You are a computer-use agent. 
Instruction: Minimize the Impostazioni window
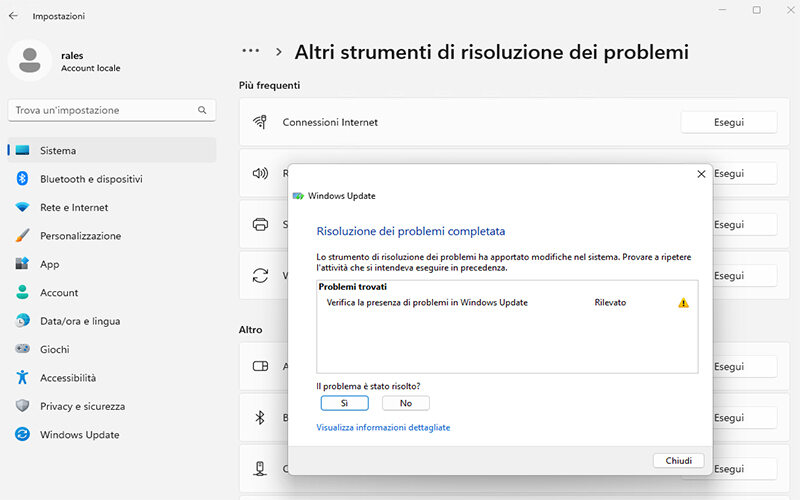pyautogui.click(x=722, y=10)
